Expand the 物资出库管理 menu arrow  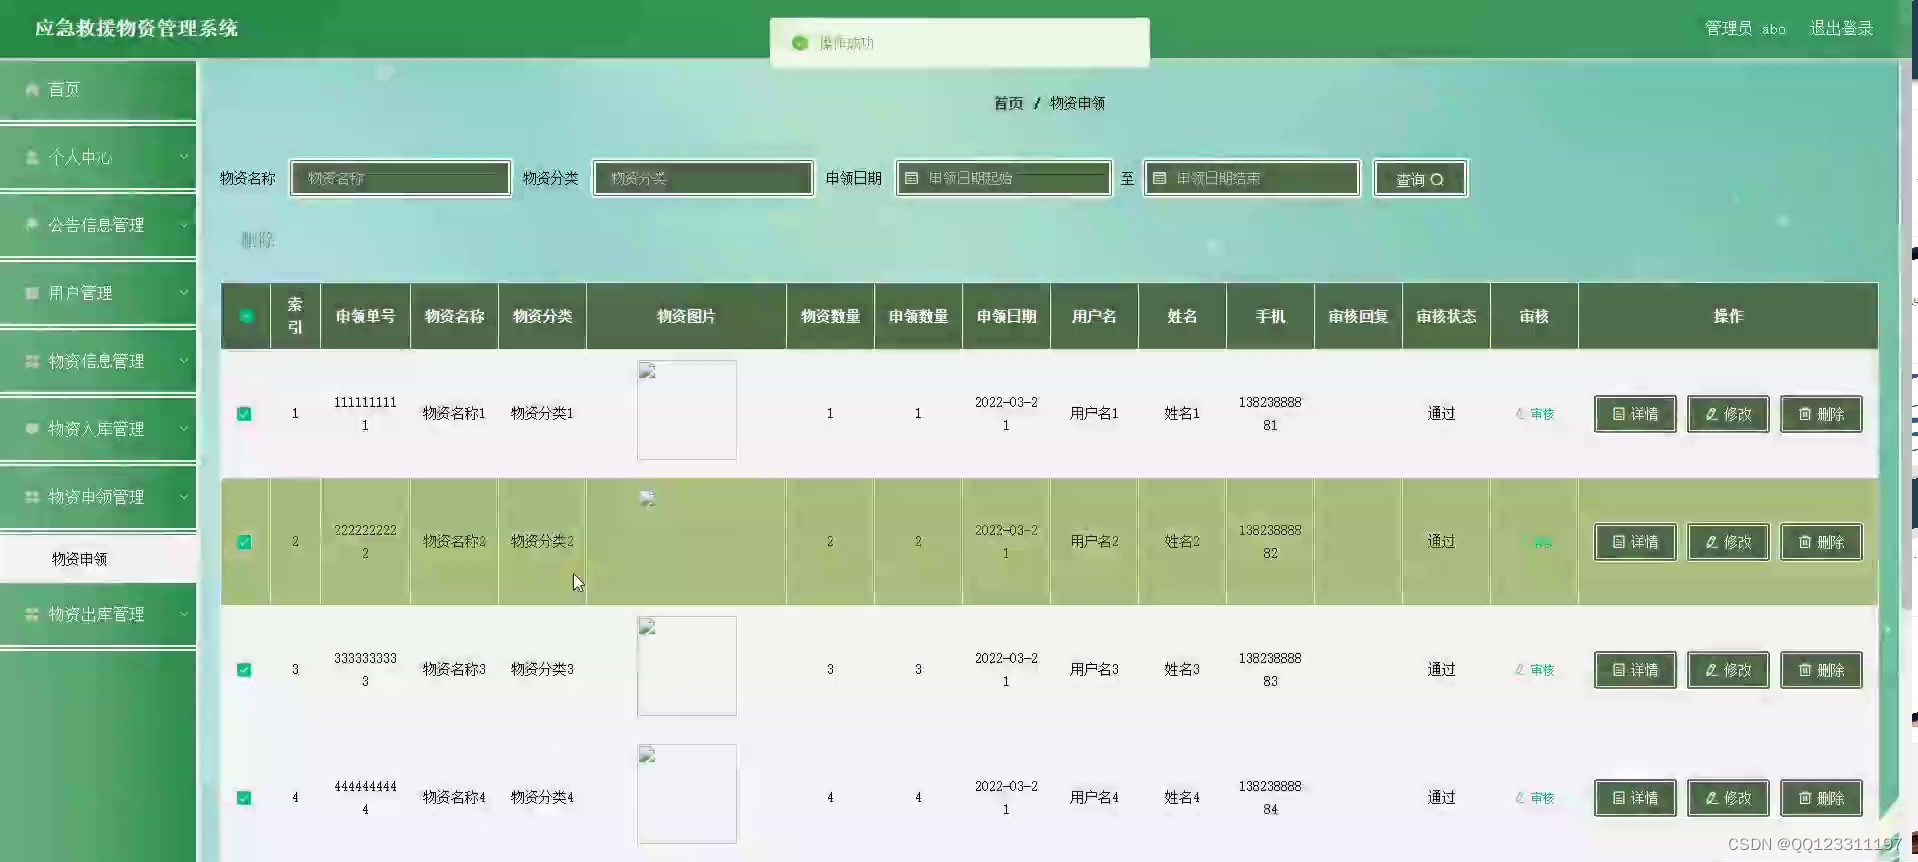point(184,614)
